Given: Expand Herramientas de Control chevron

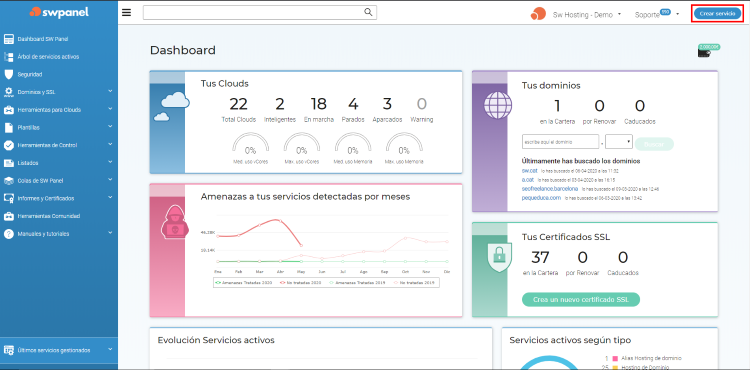Looking at the screenshot, I should (110, 144).
